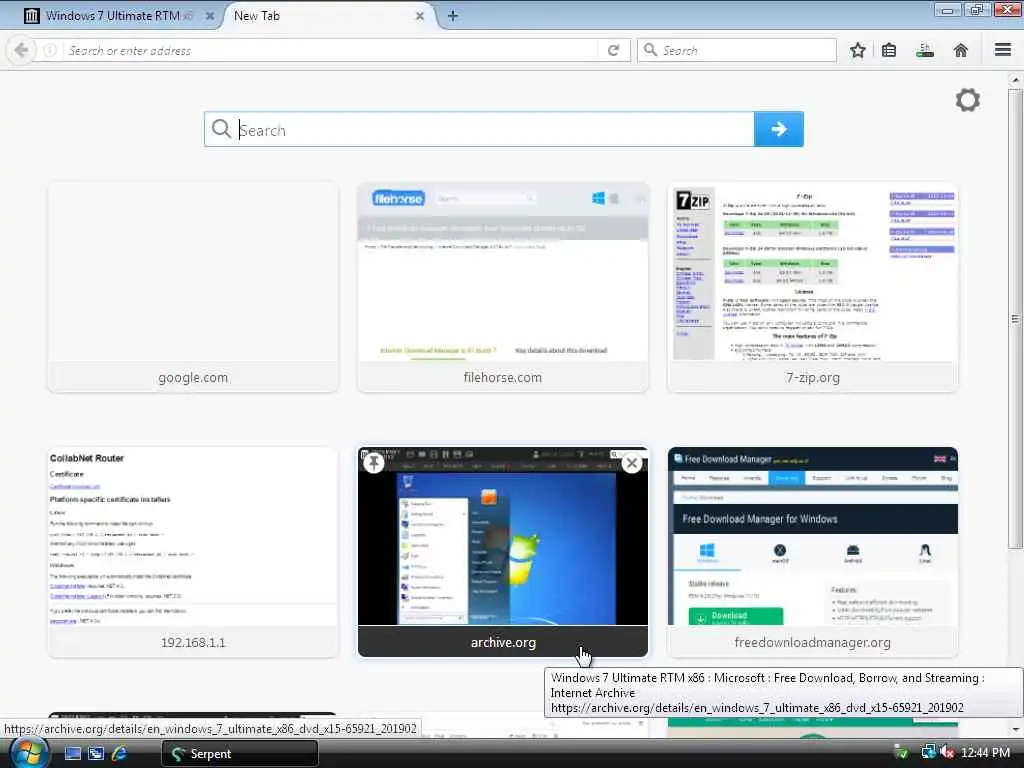Remove the archive.org tile with X
This screenshot has height=768, width=1024.
click(632, 463)
